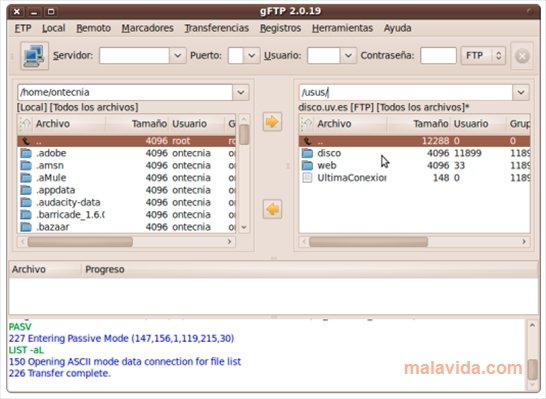The height and width of the screenshot is (399, 546).
Task: Select the remote web folder icon
Action: (x=307, y=166)
